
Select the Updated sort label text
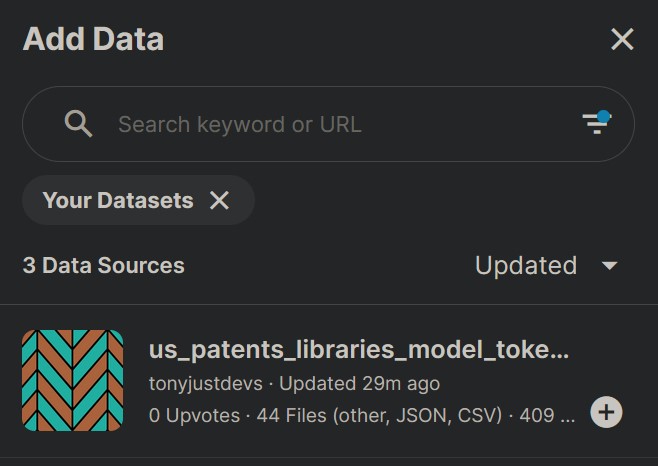526,265
